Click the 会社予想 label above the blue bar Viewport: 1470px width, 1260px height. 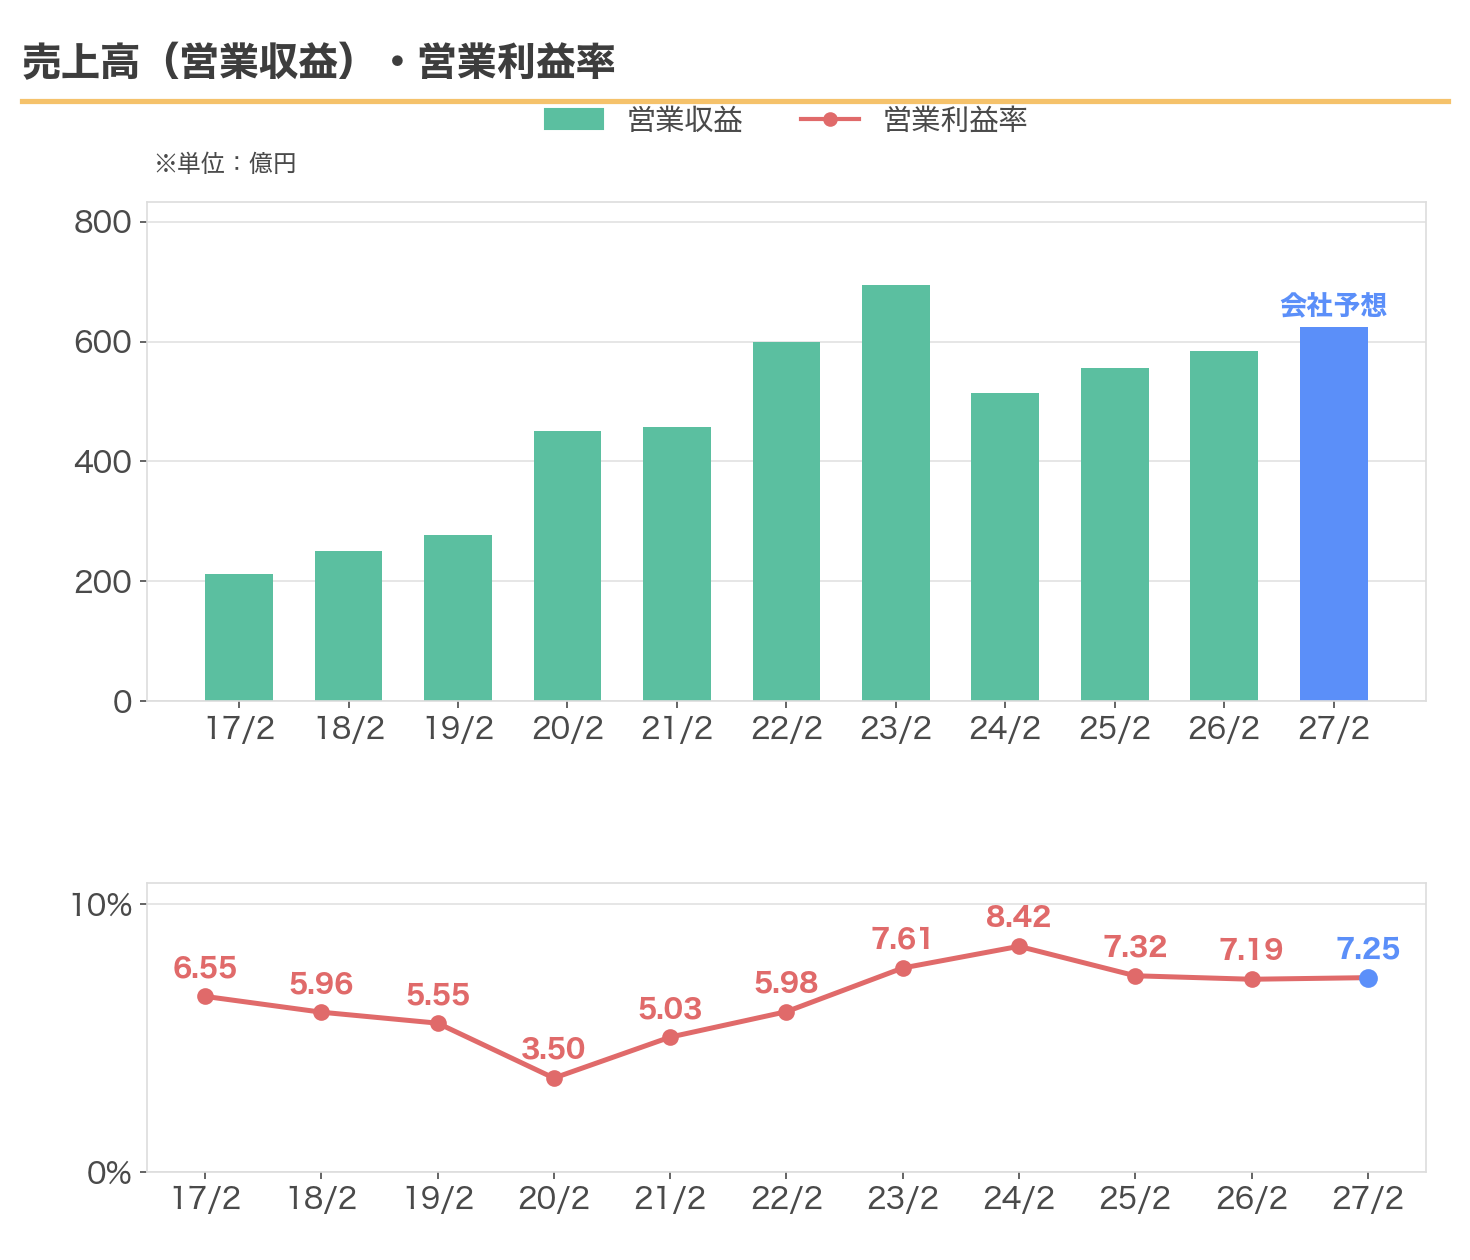[1334, 305]
